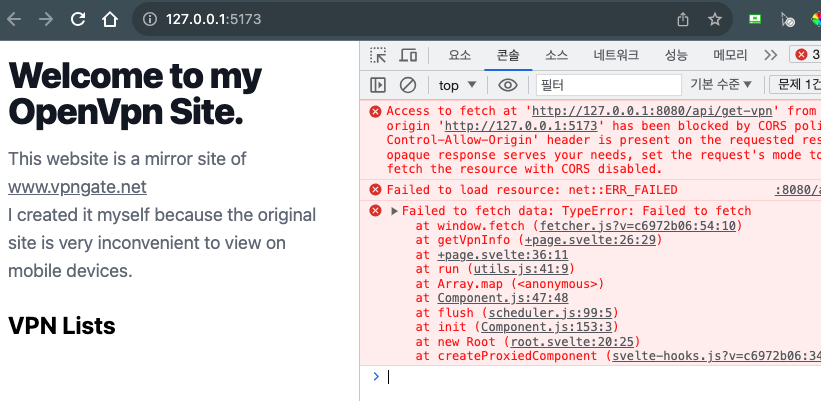The height and width of the screenshot is (401, 821).
Task: Bookmark this page with the star icon
Action: 715,20
